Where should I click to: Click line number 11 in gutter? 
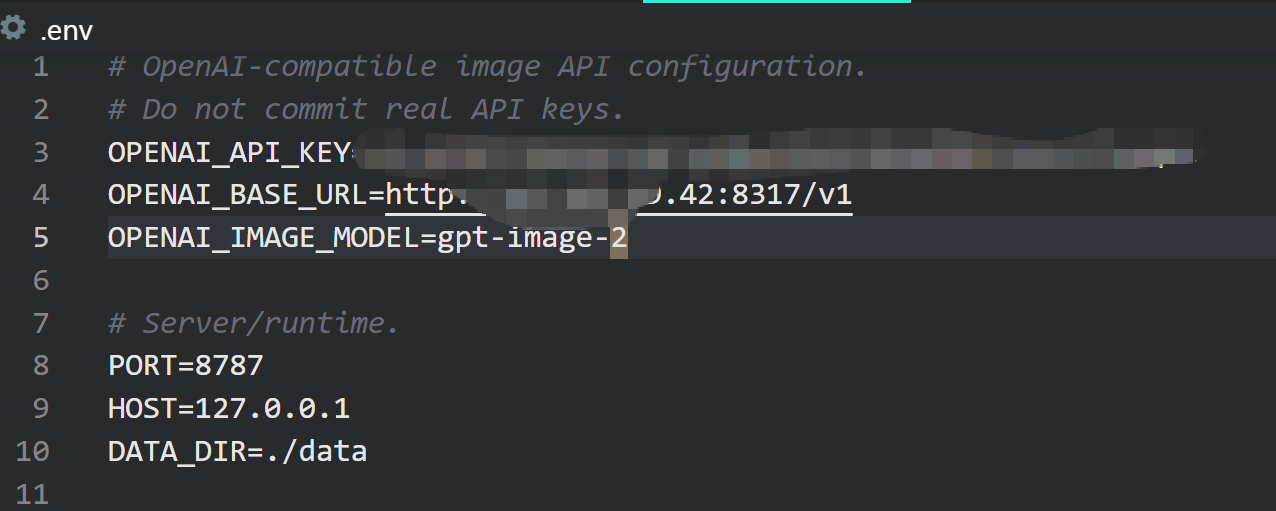(32, 494)
